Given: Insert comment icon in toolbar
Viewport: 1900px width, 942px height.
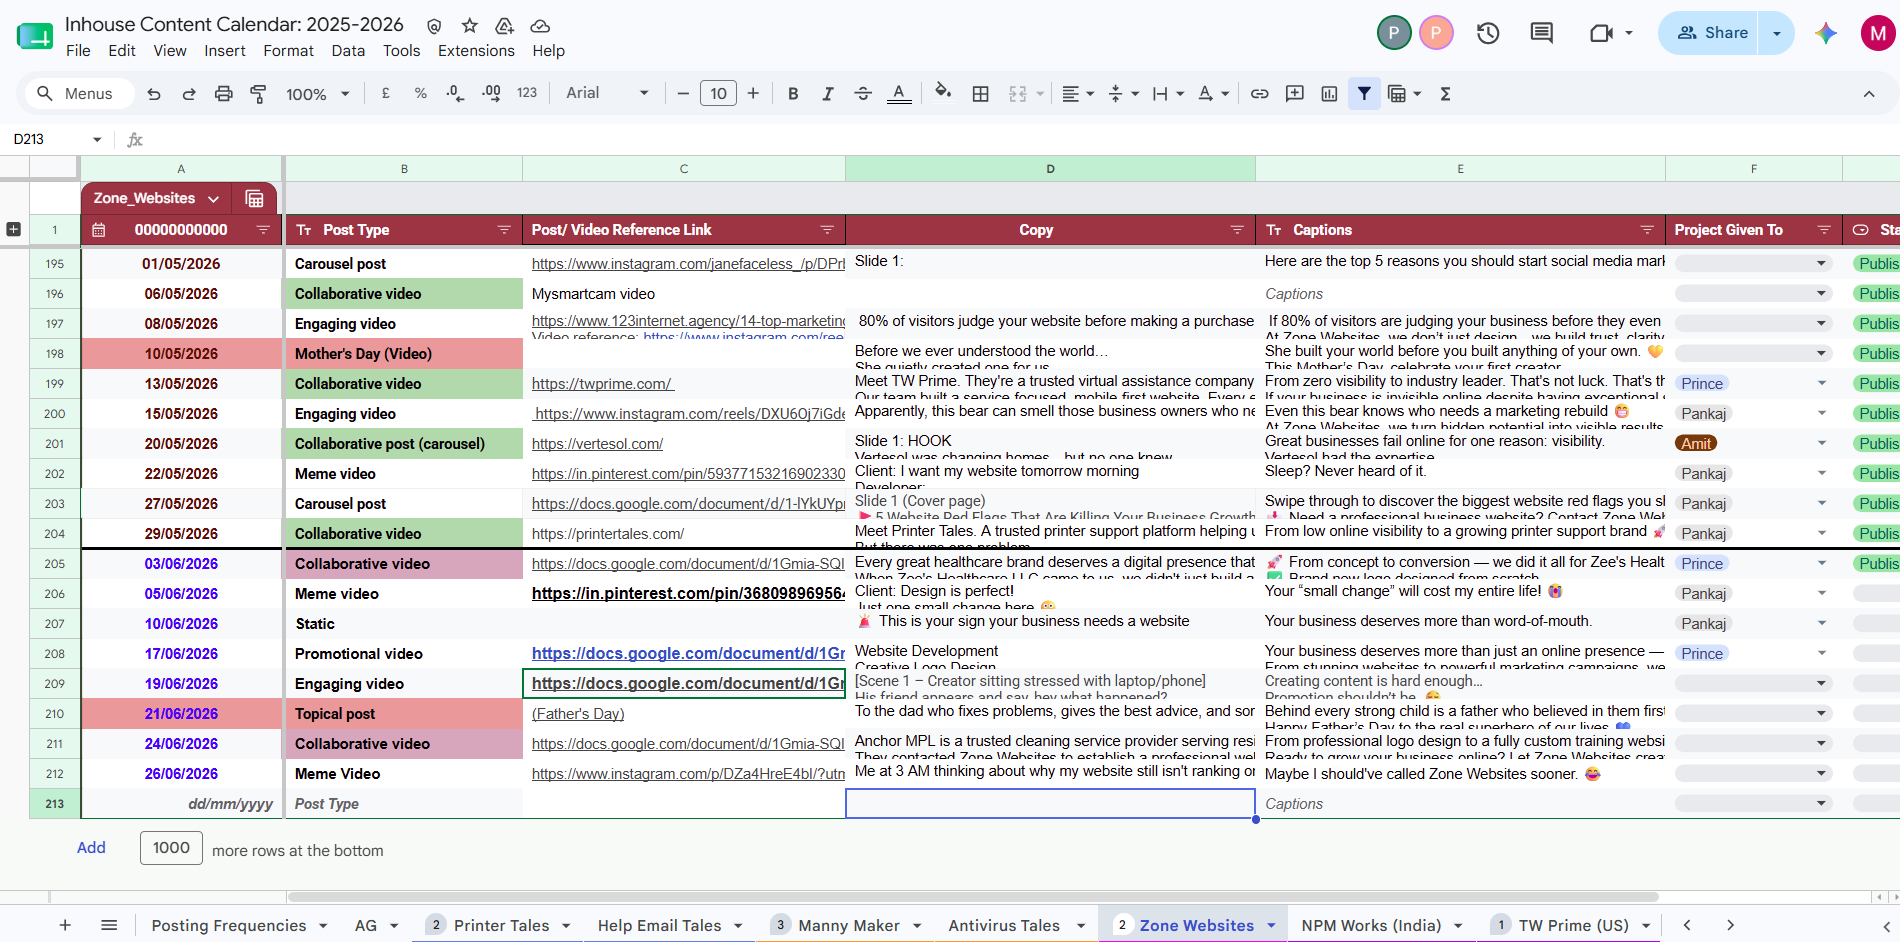Looking at the screenshot, I should pos(1295,94).
